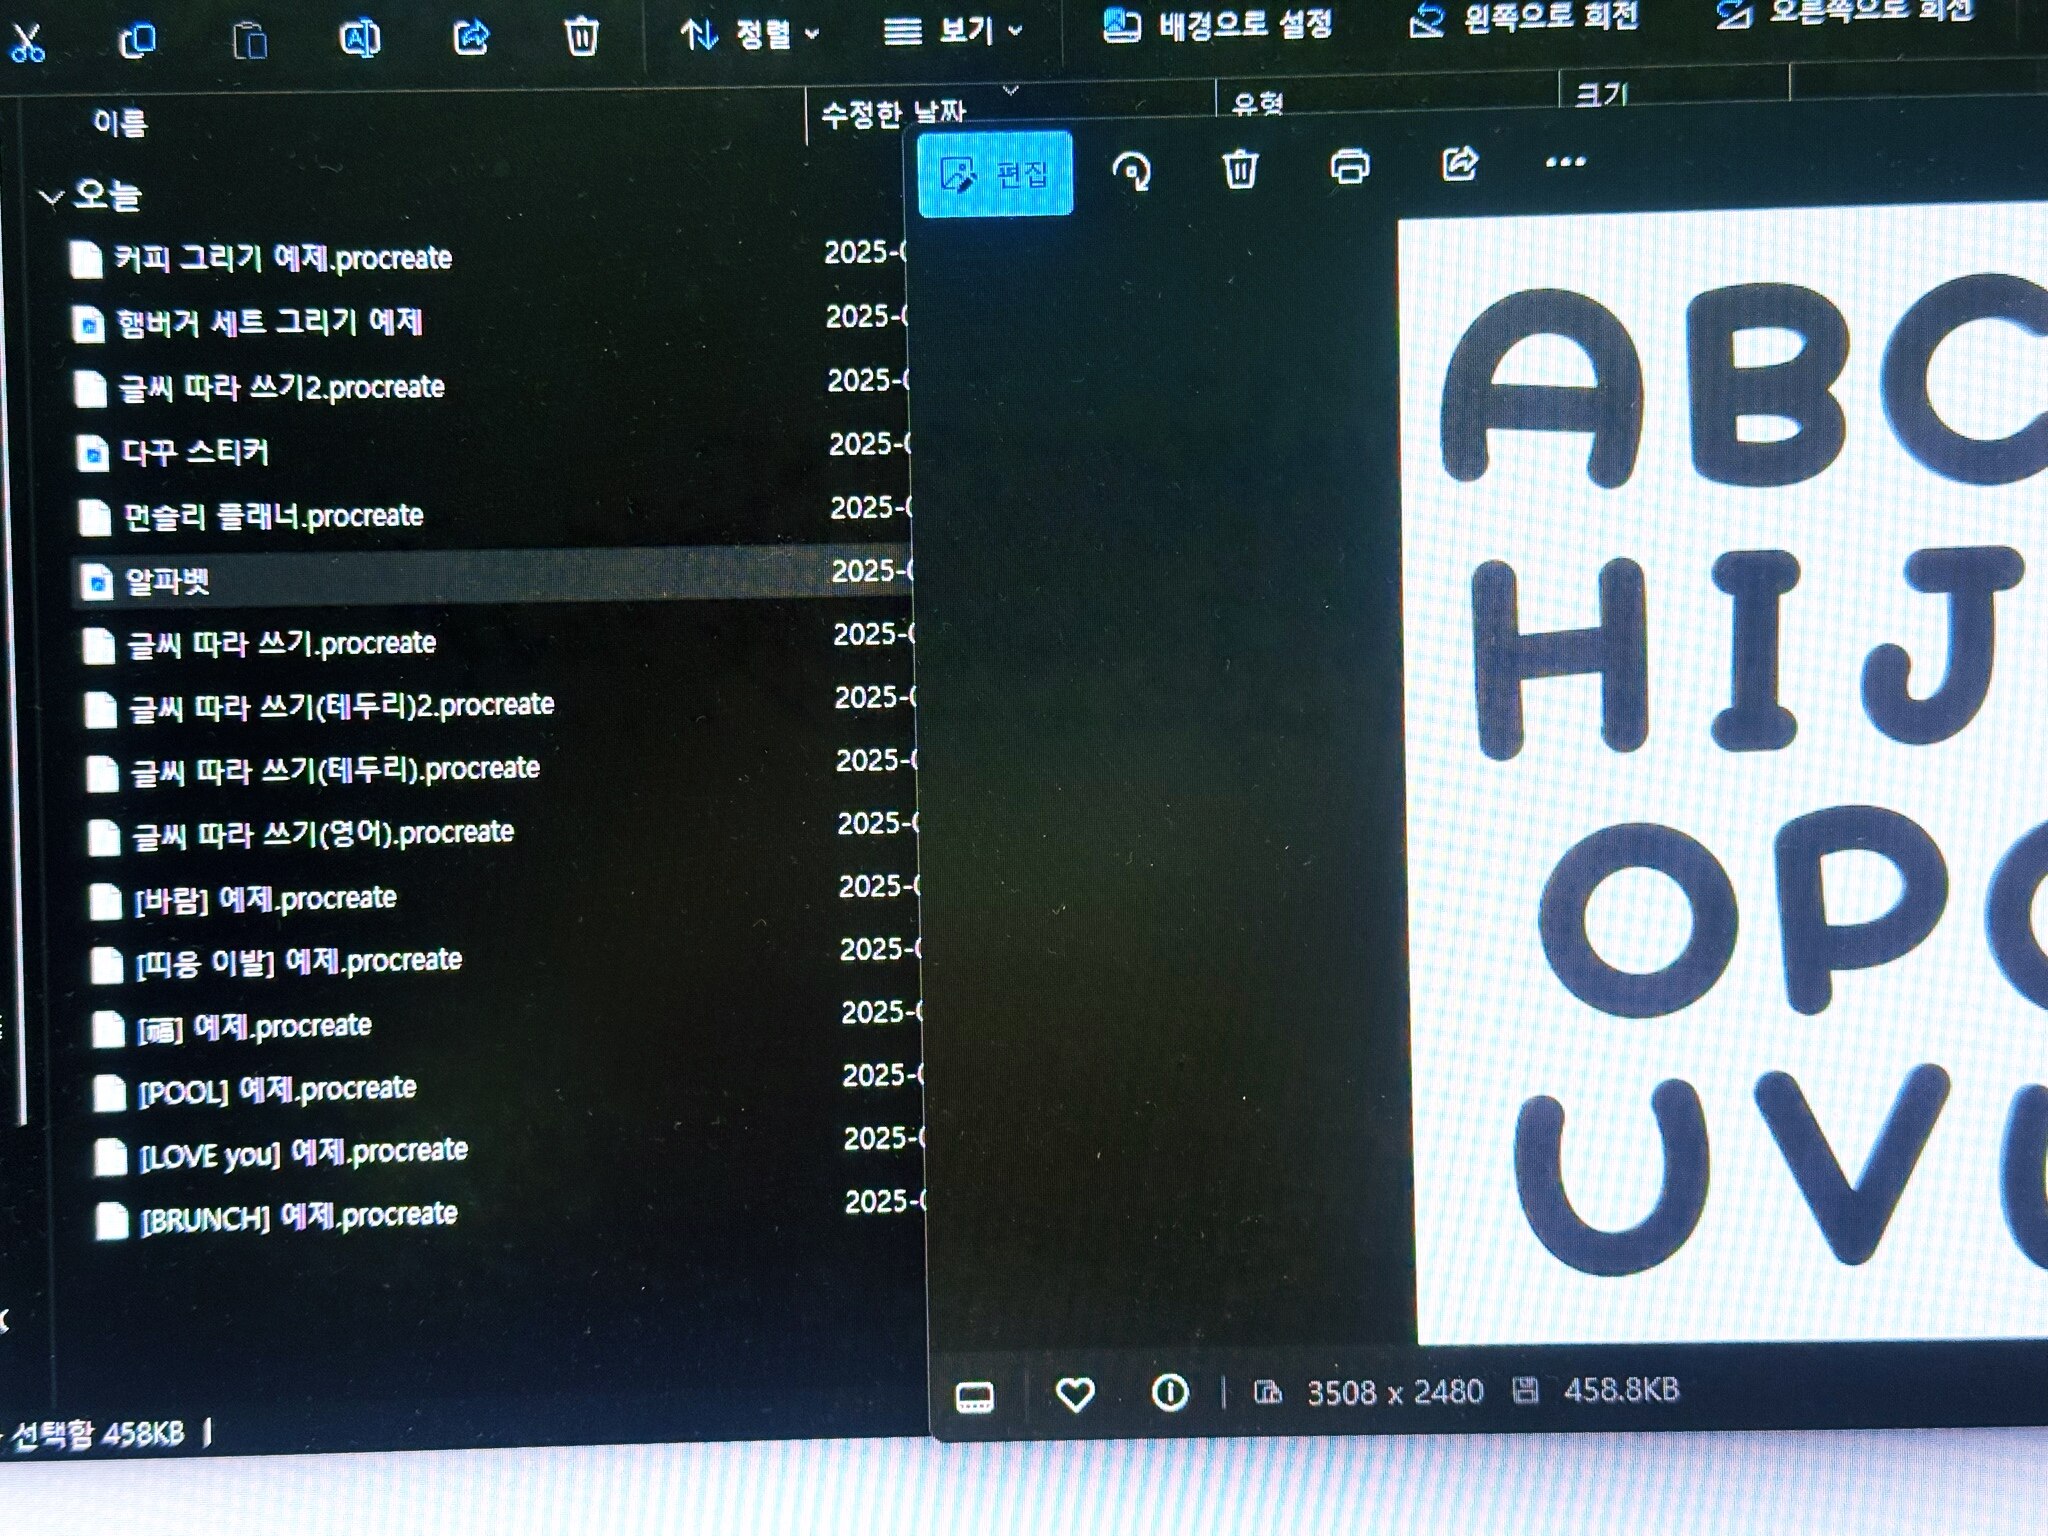Show file info with info icon
This screenshot has height=1536, width=2048.
[1170, 1392]
